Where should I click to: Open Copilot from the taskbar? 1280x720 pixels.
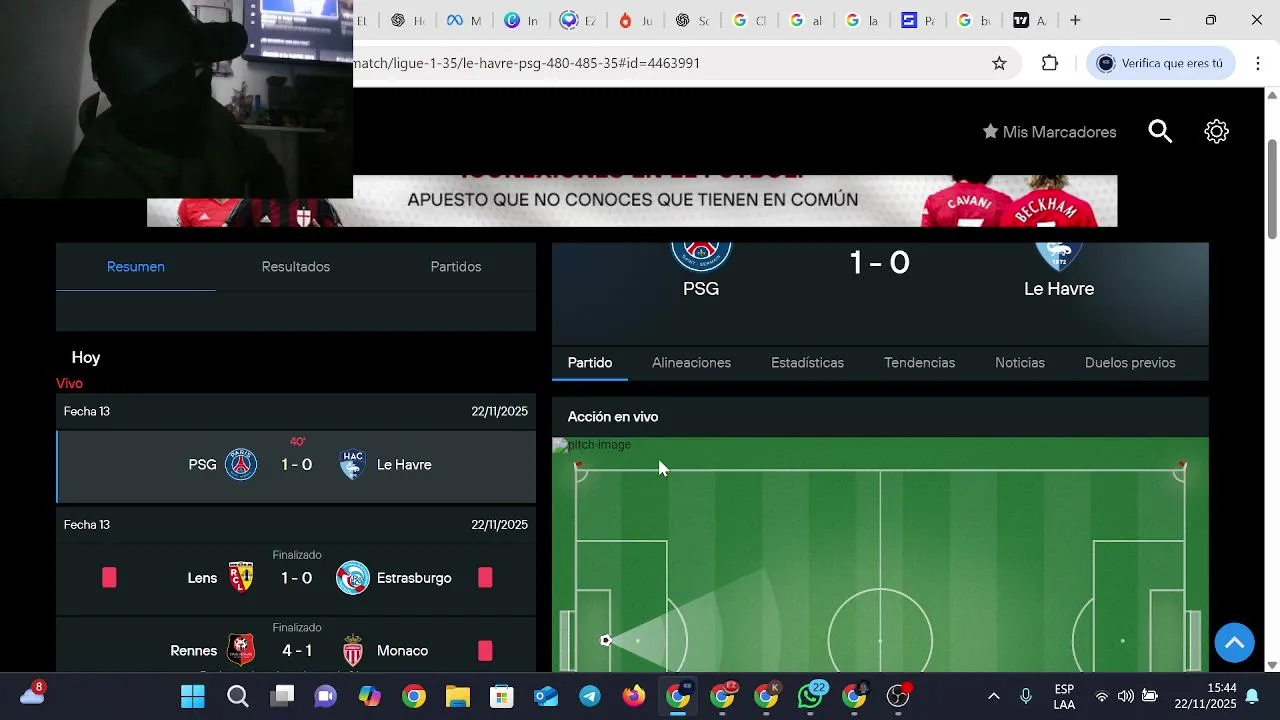pyautogui.click(x=370, y=696)
